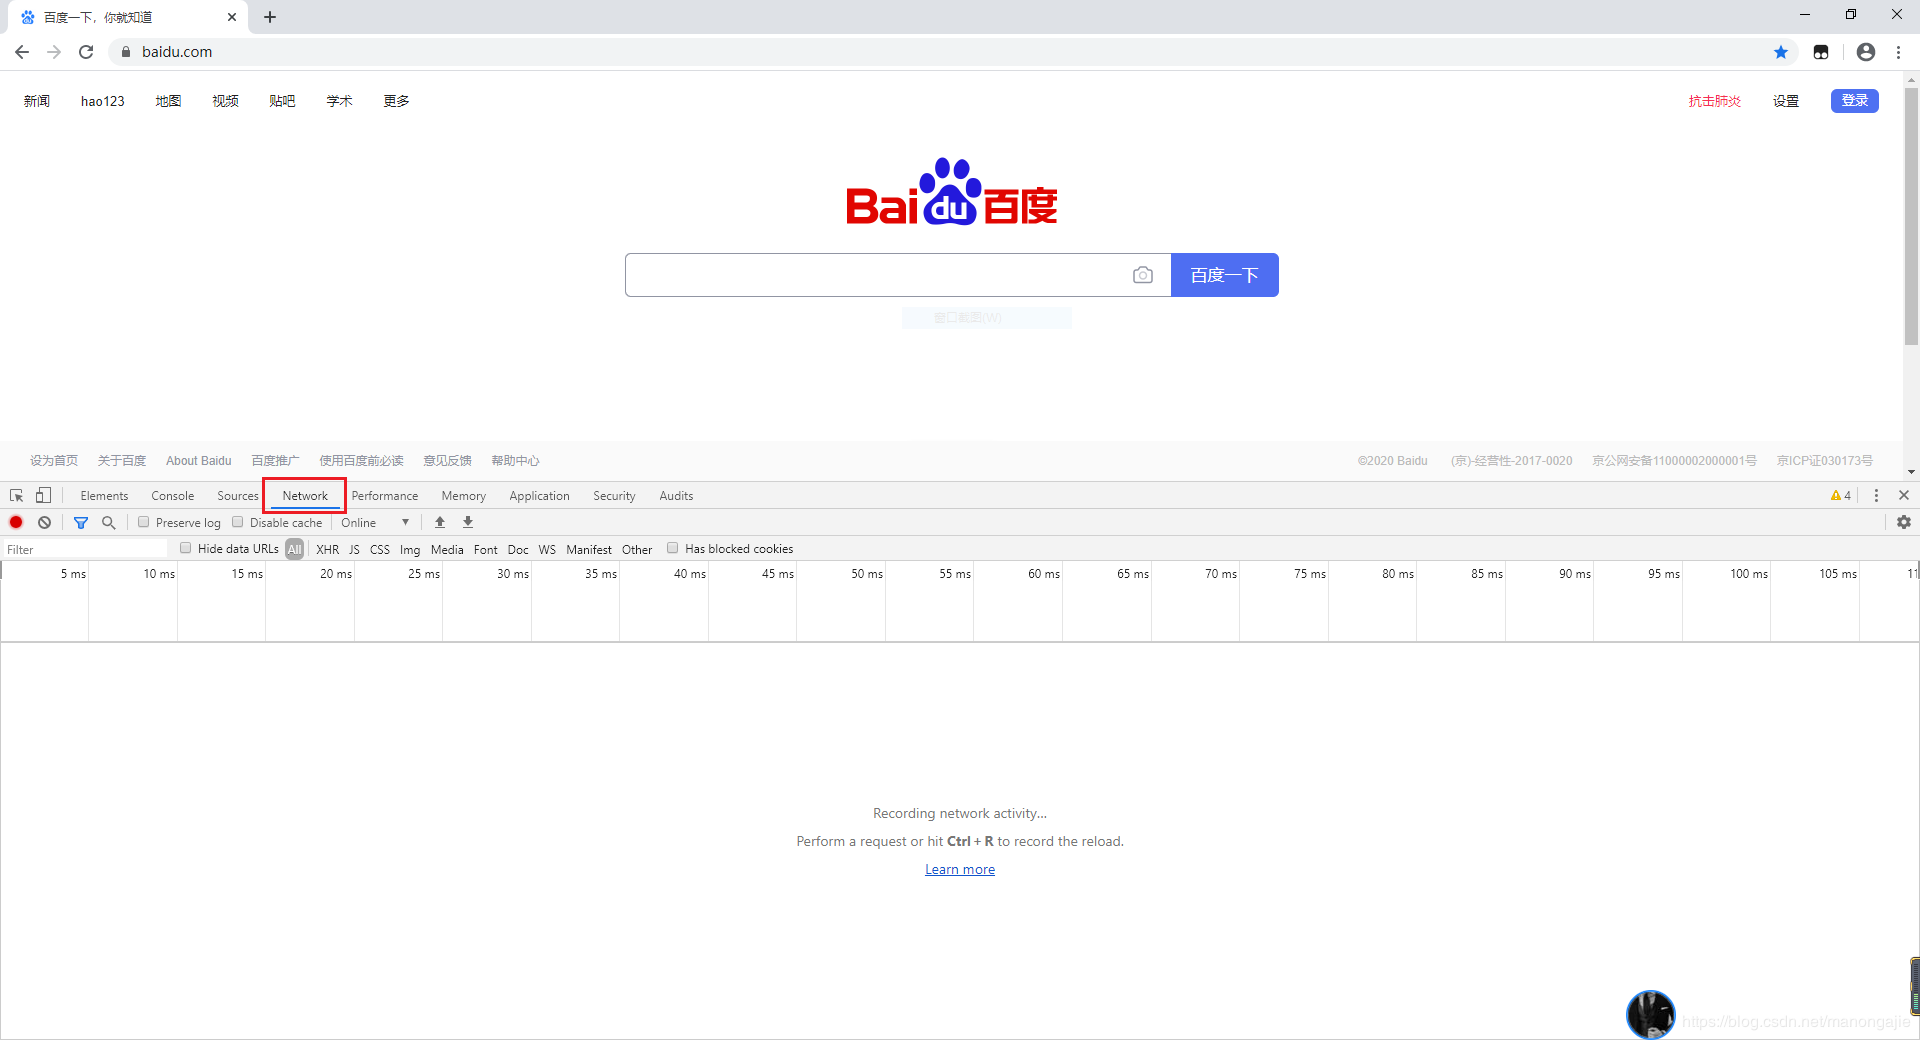Image resolution: width=1920 pixels, height=1040 pixels.
Task: Switch to the Memory tab
Action: click(464, 496)
